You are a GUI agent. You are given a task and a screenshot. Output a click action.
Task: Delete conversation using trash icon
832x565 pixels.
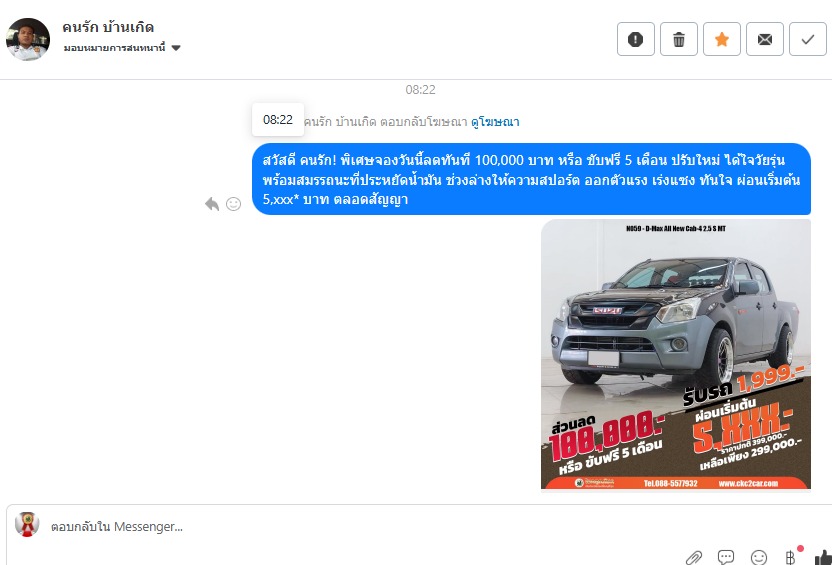pos(679,39)
